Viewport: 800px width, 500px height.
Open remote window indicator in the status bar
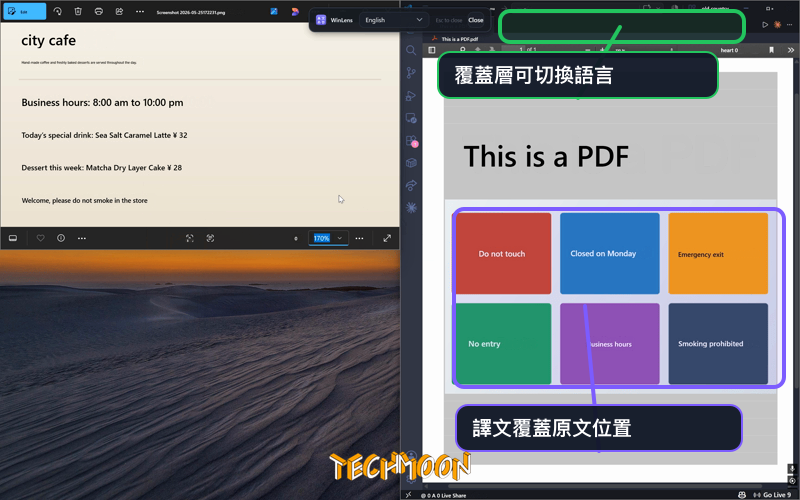(x=408, y=495)
